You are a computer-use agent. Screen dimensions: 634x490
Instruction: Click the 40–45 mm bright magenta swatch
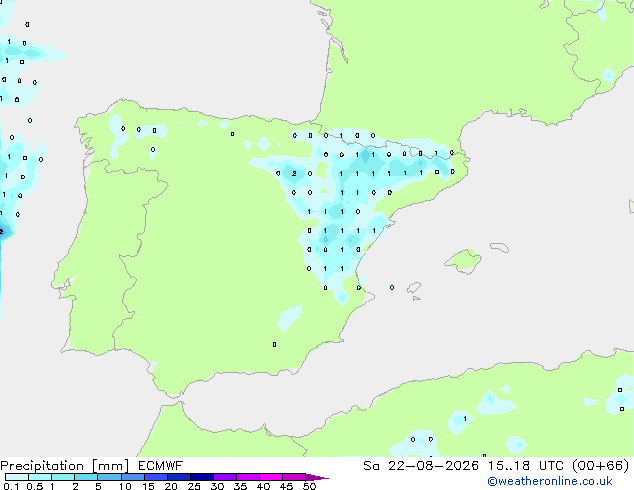click(271, 477)
